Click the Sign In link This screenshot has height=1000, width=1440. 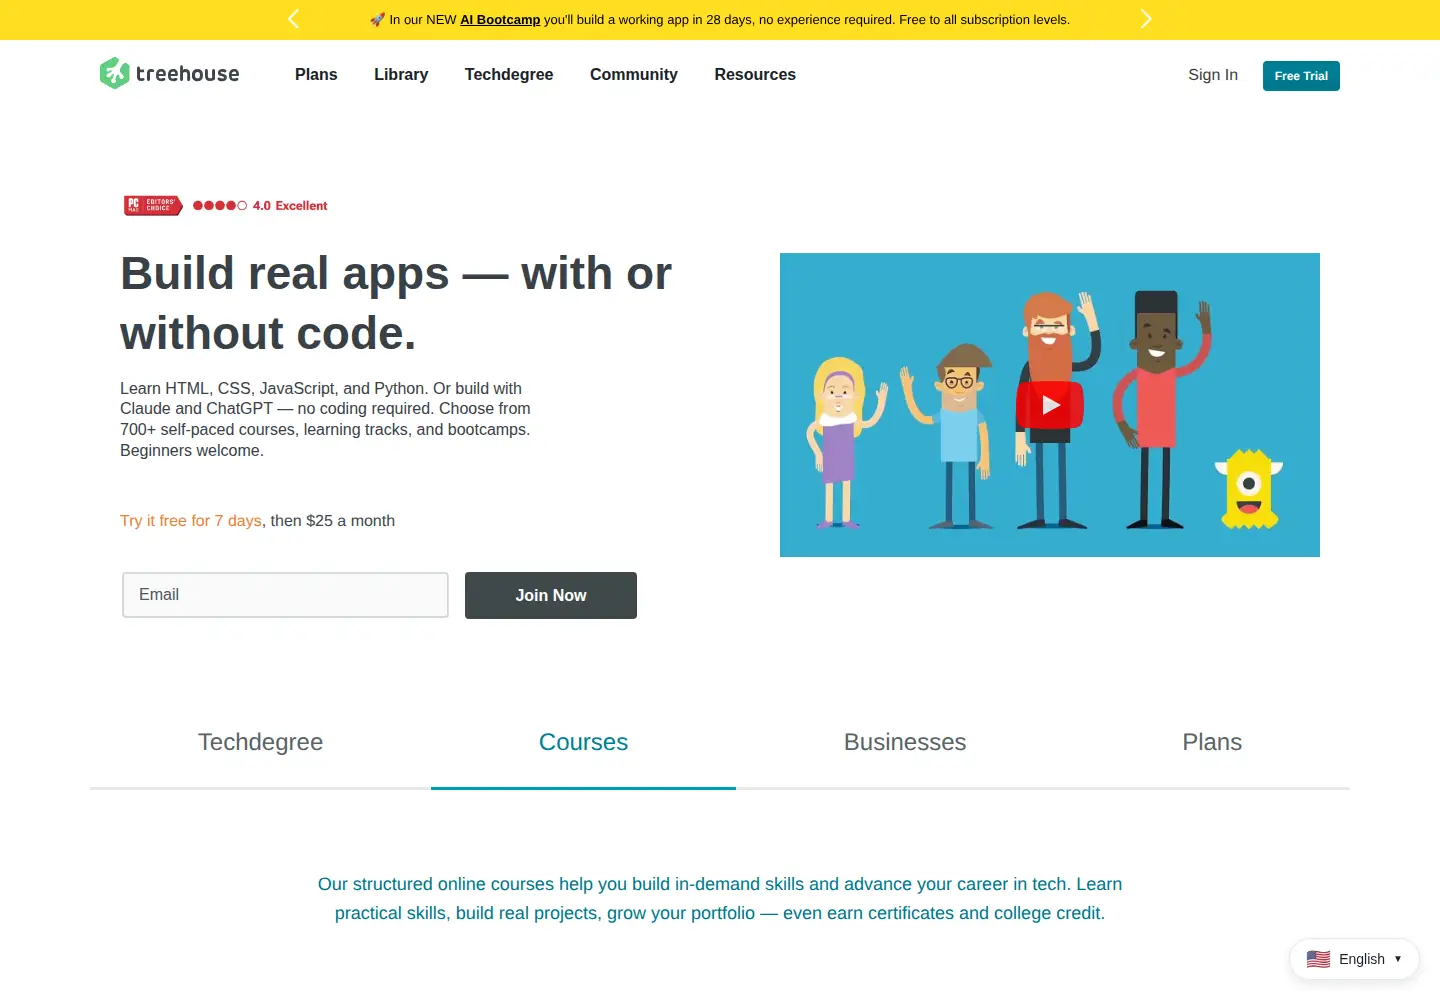1213,75
